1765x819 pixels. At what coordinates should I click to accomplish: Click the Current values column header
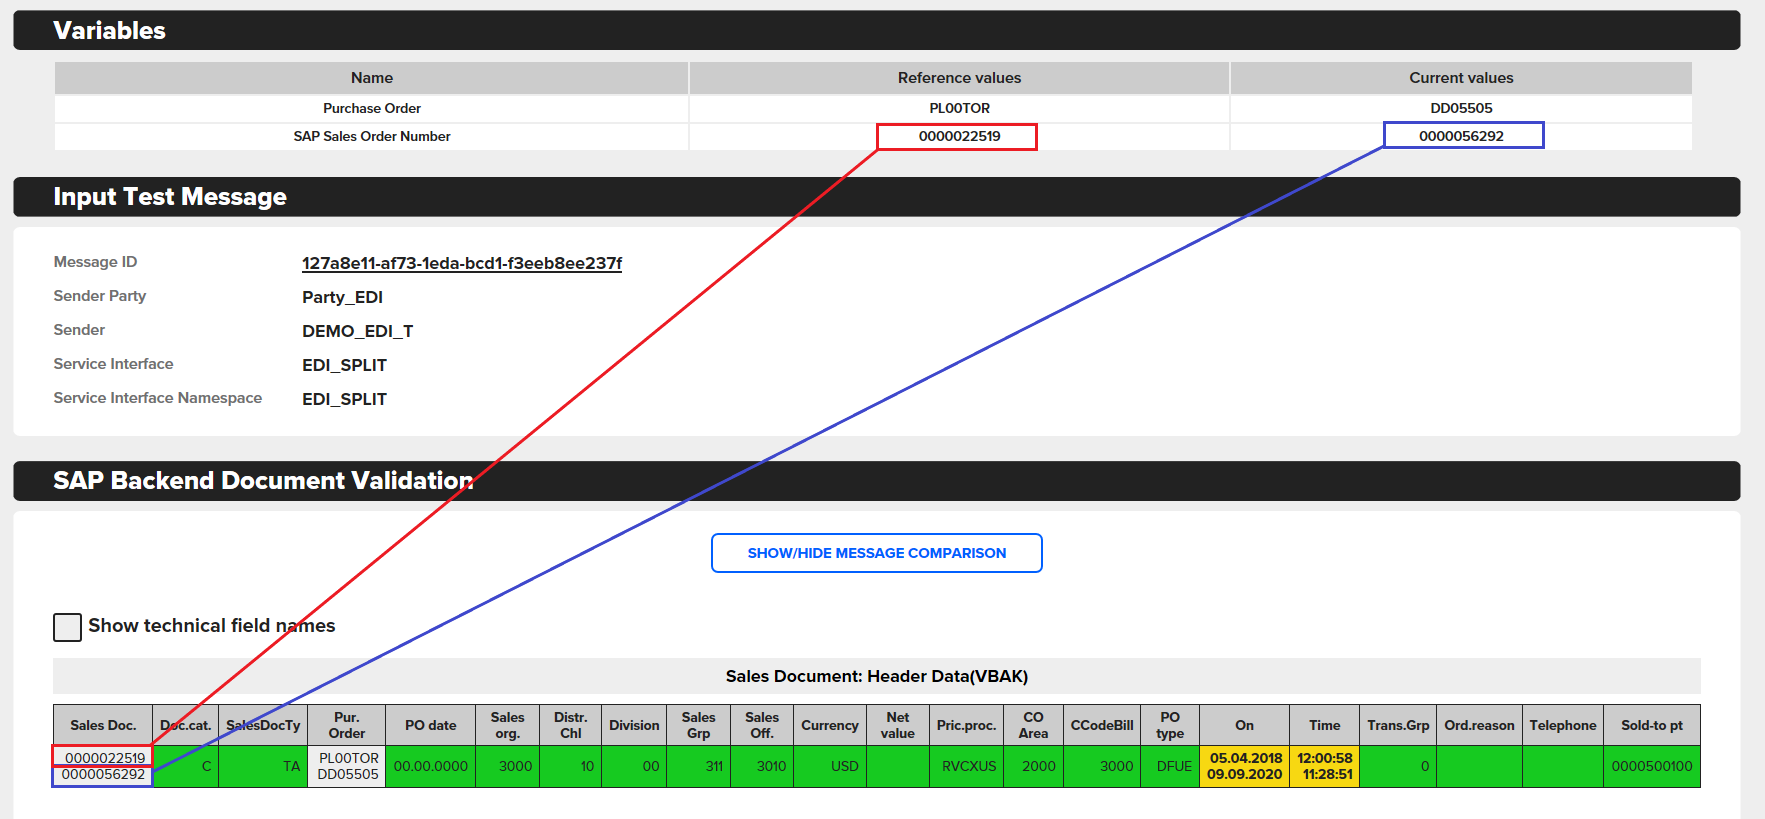(x=1460, y=78)
